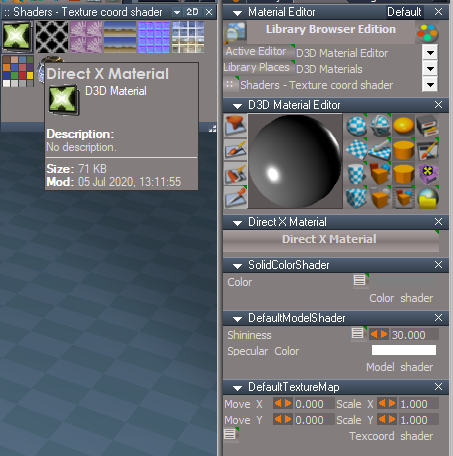Select the orange sphere preview shape
453x456 pixels.
pos(403,126)
